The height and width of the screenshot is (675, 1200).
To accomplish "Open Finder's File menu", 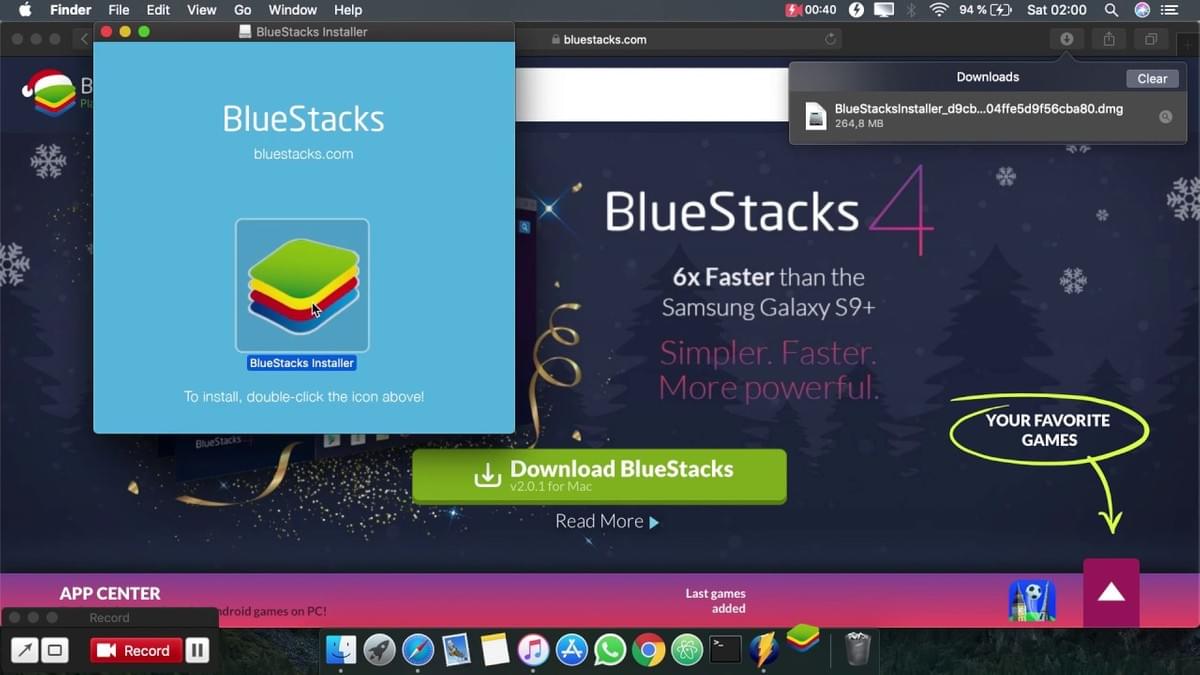I will [x=118, y=10].
